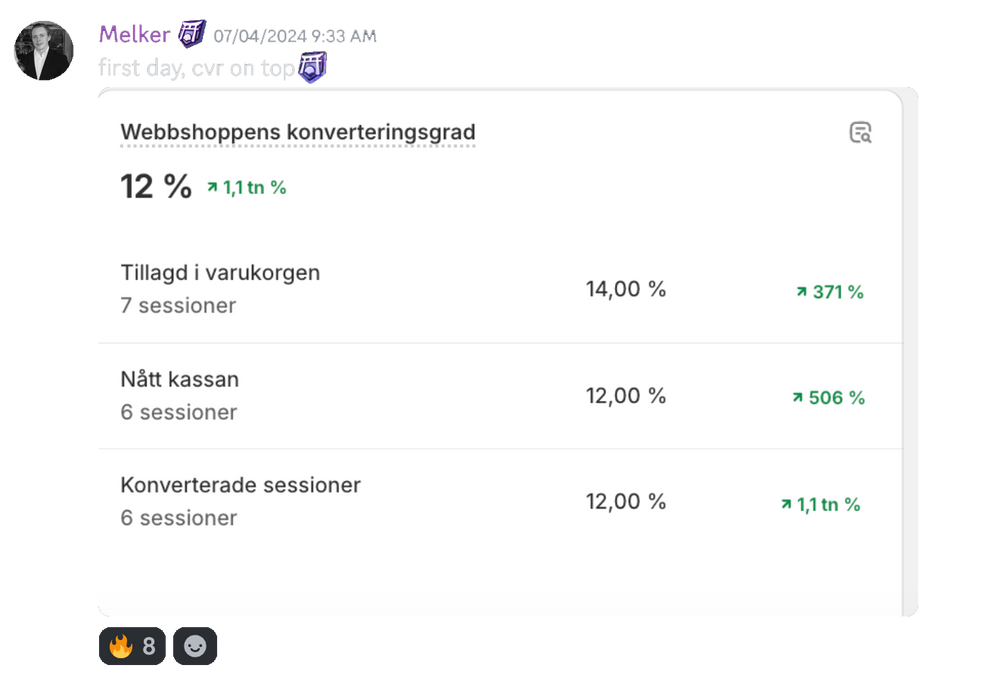
Task: Click the Konverterade sessioner label
Action: [x=240, y=484]
